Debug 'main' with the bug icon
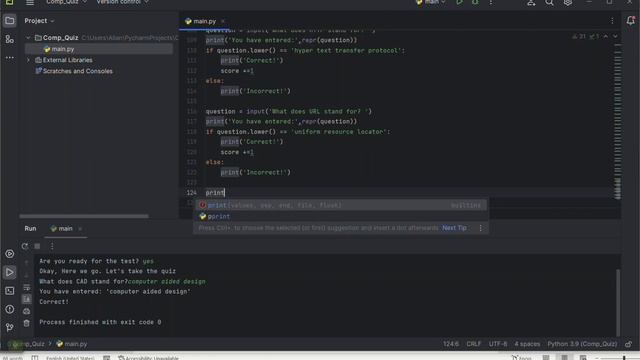The image size is (640, 360). [475, 2]
